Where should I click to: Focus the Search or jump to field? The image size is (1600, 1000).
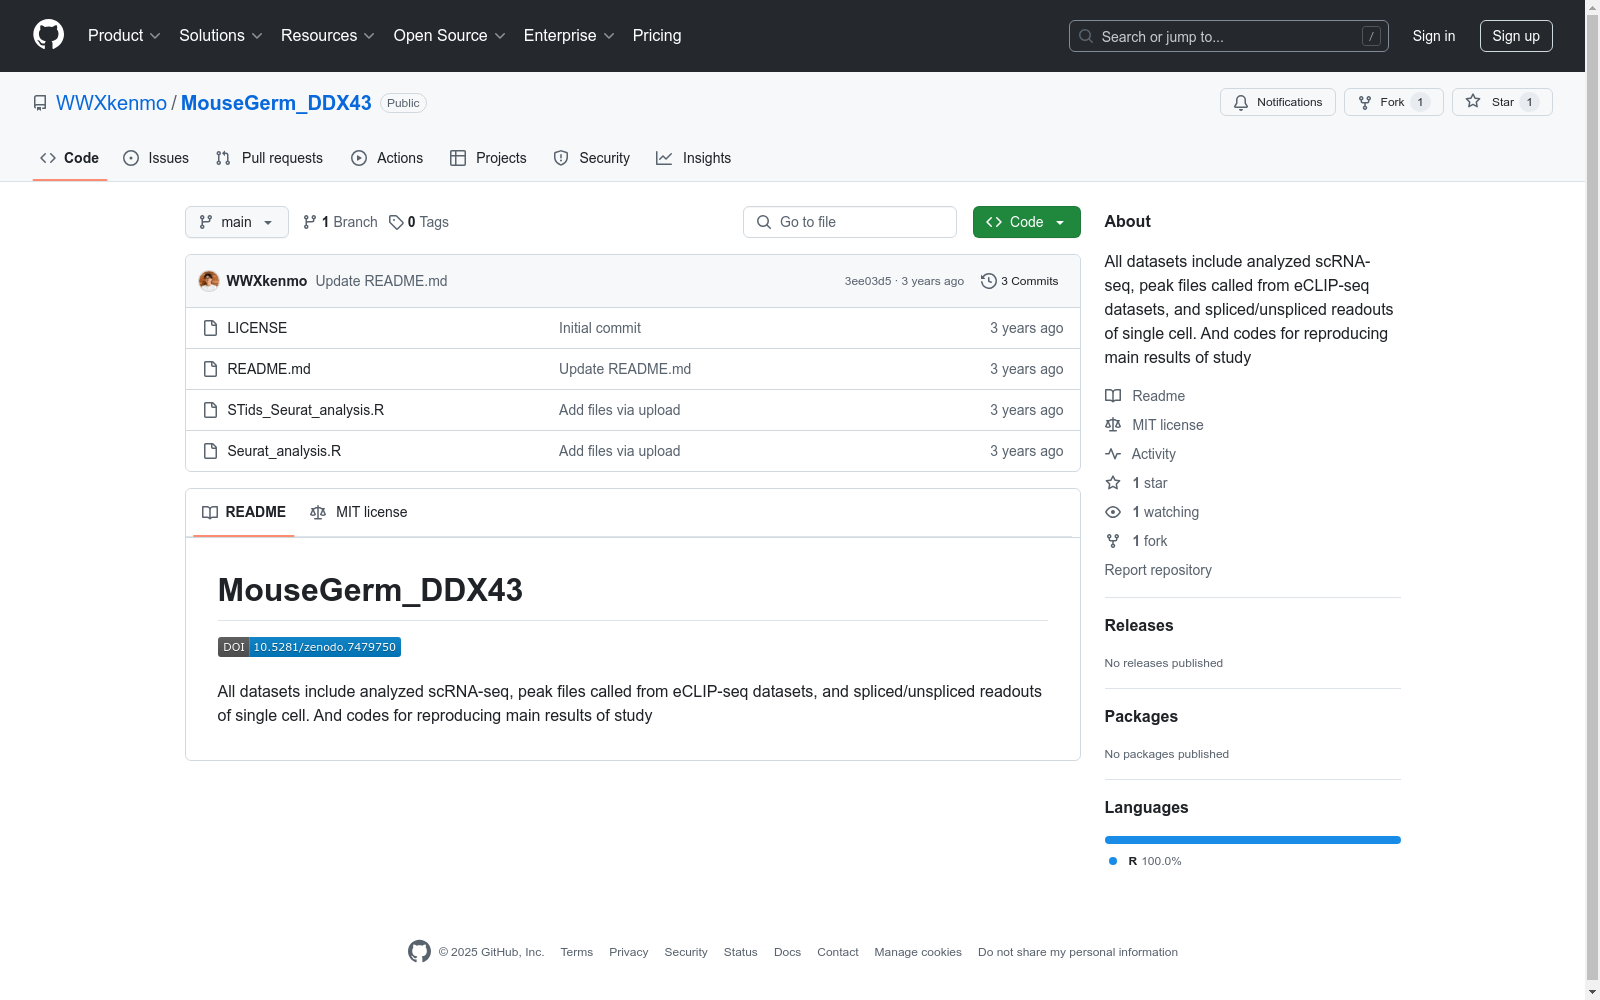[x=1228, y=36]
